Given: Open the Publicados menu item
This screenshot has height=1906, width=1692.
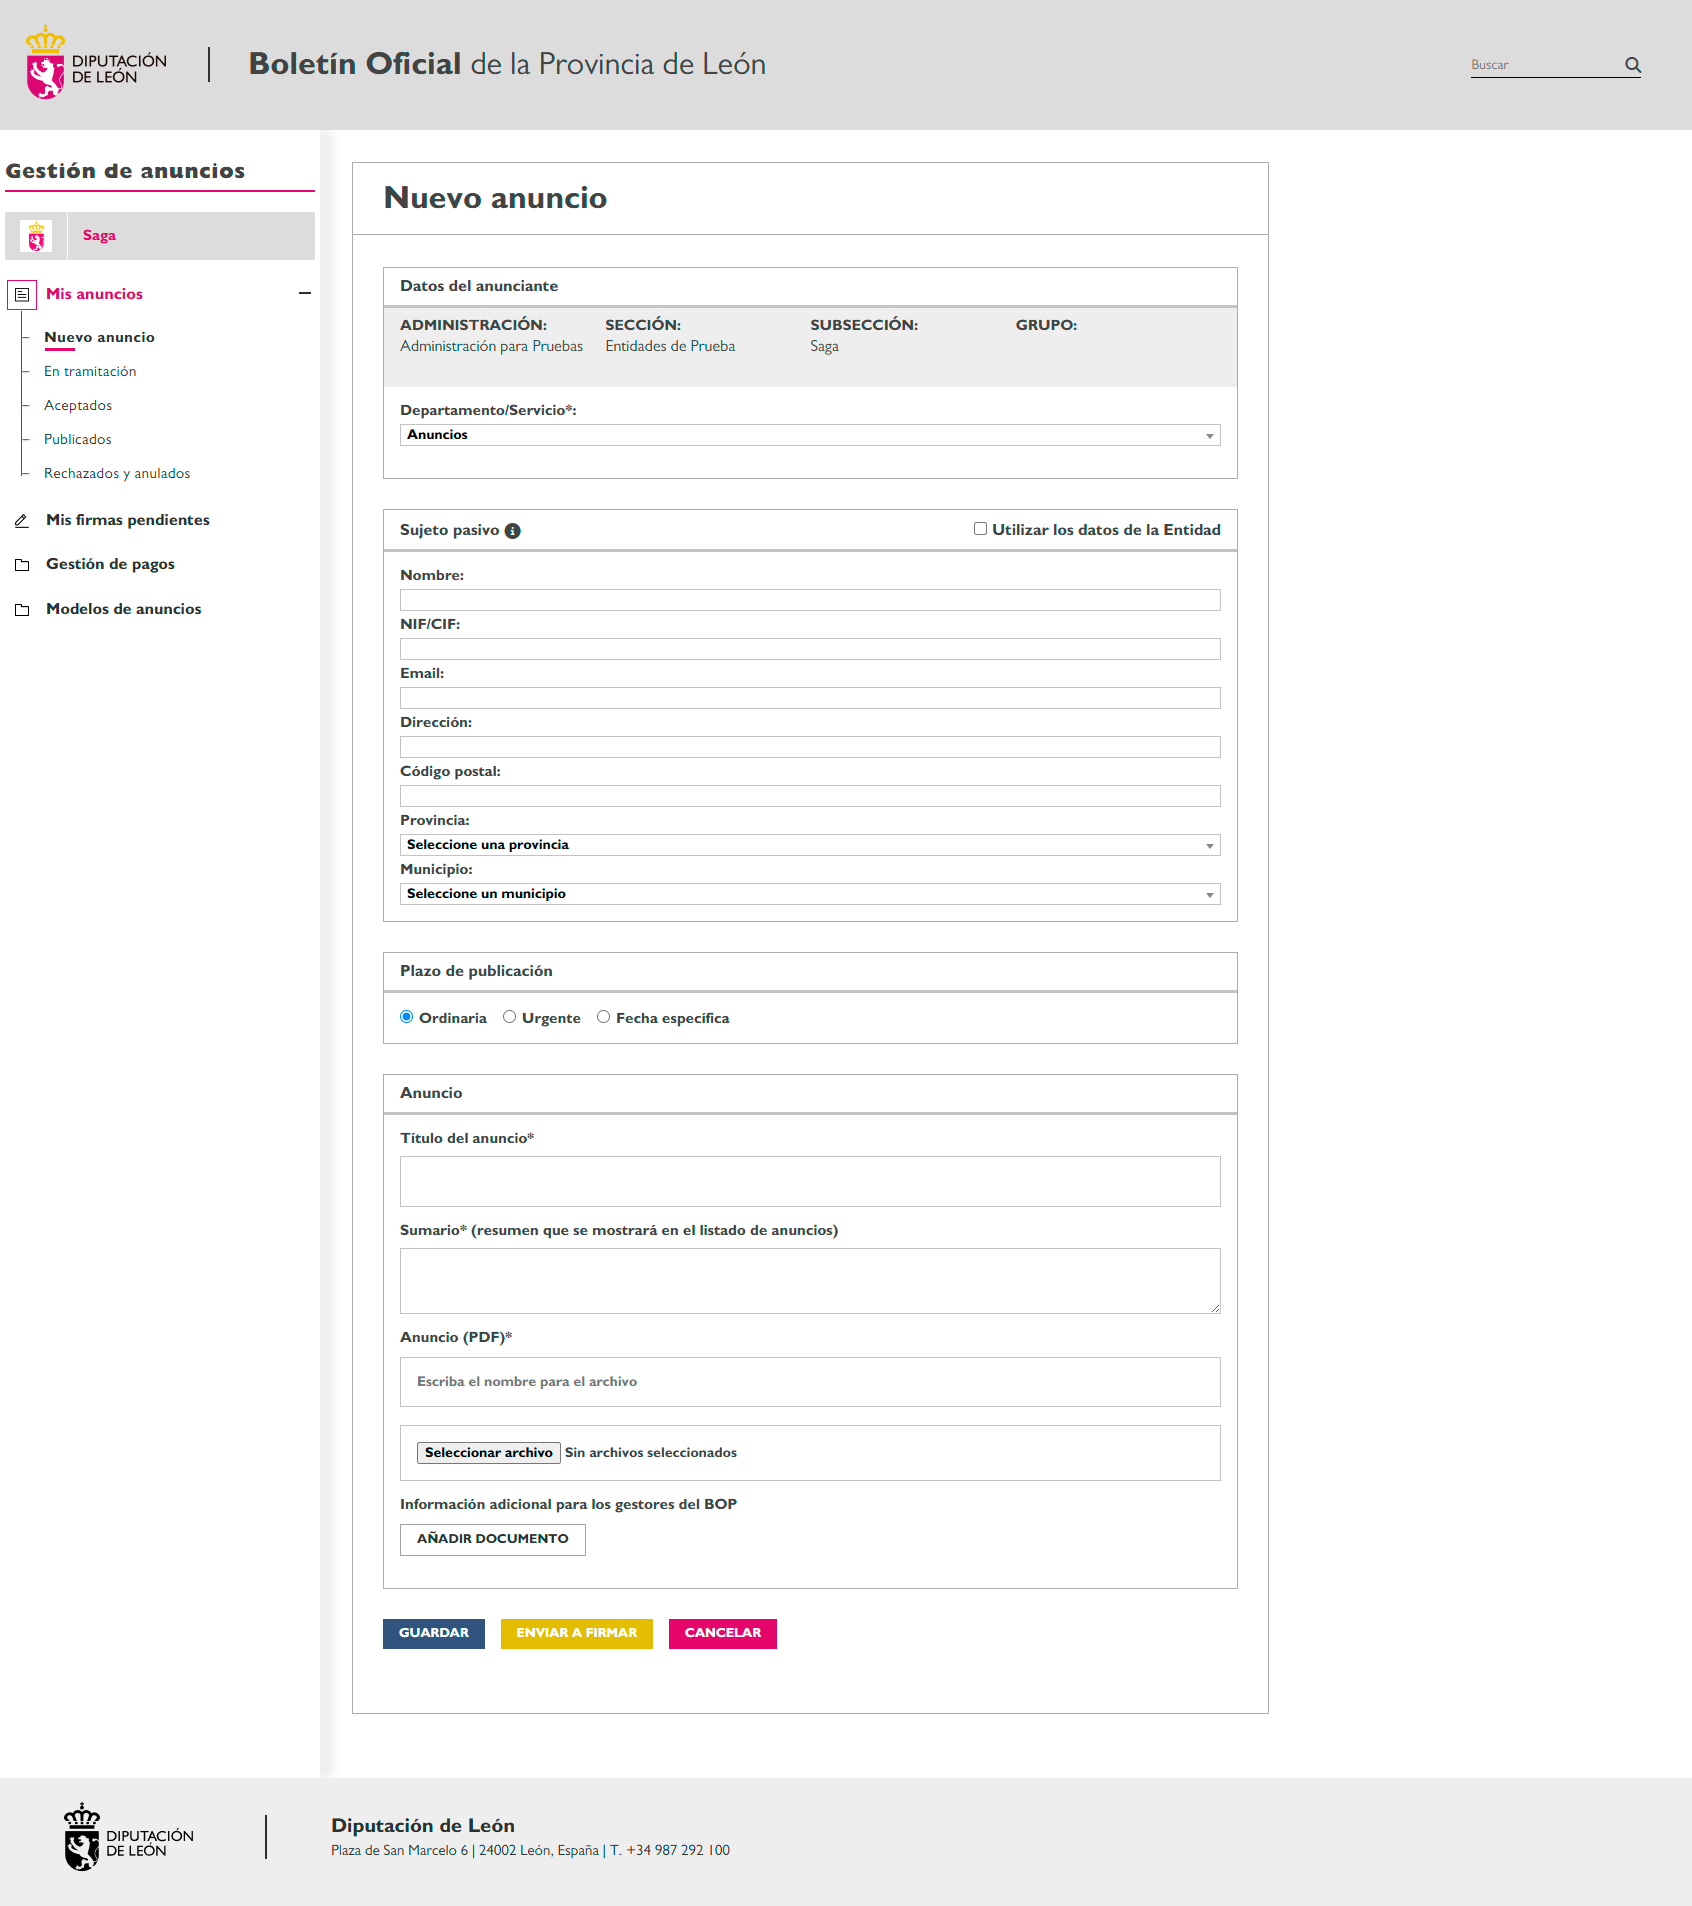Looking at the screenshot, I should click(x=78, y=439).
